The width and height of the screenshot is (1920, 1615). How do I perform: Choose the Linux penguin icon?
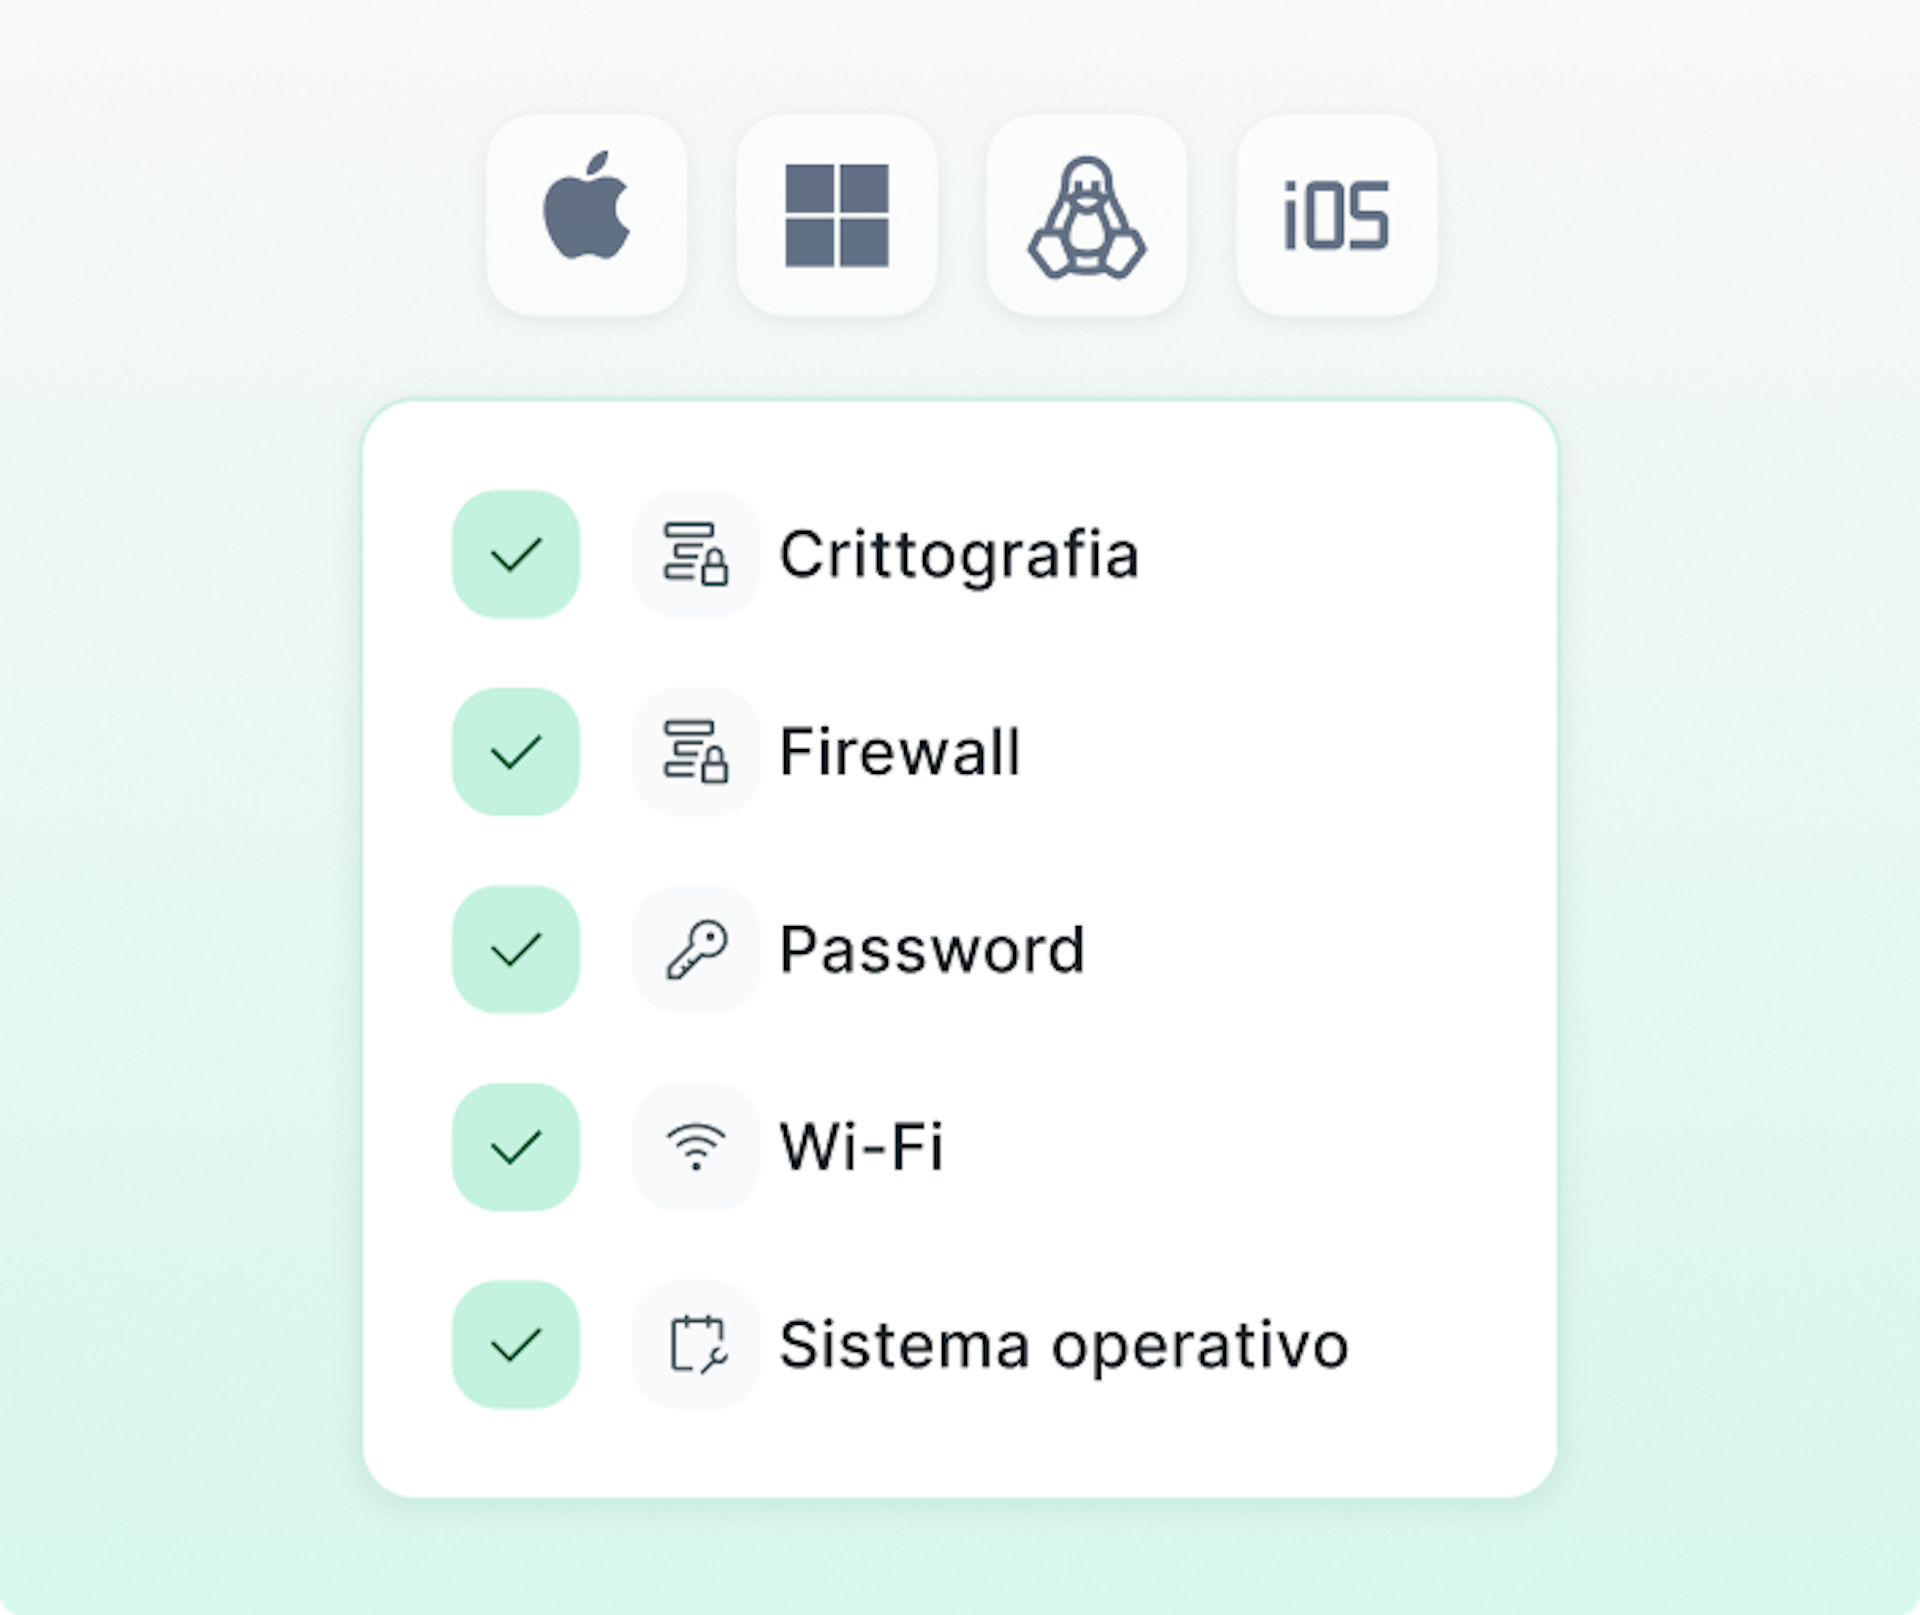[1087, 215]
